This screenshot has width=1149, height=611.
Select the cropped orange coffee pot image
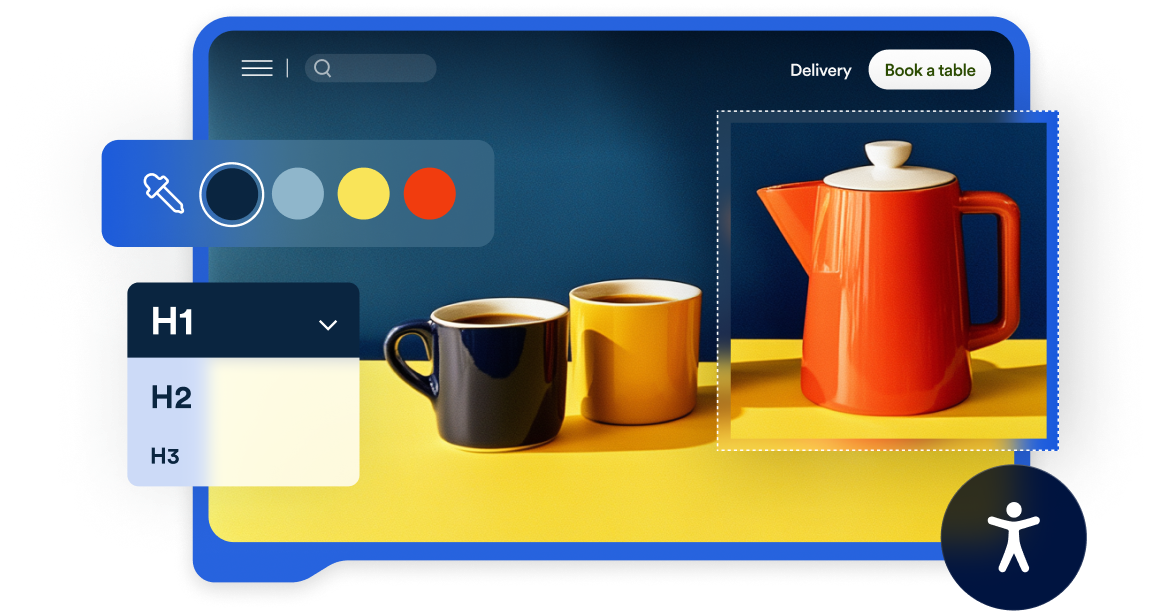pos(887,281)
